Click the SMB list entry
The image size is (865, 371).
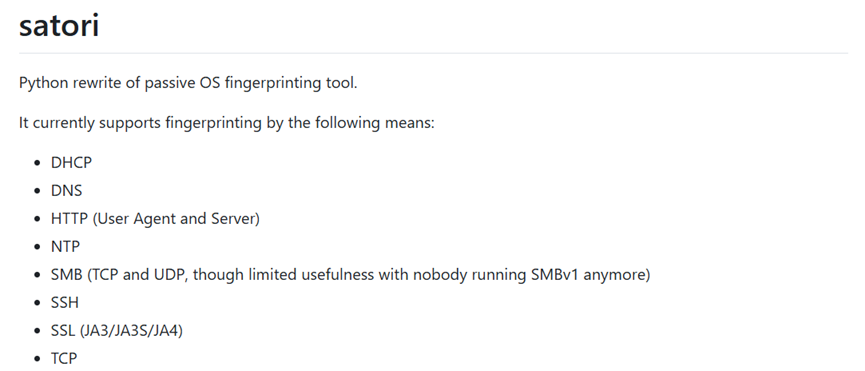[x=350, y=275]
